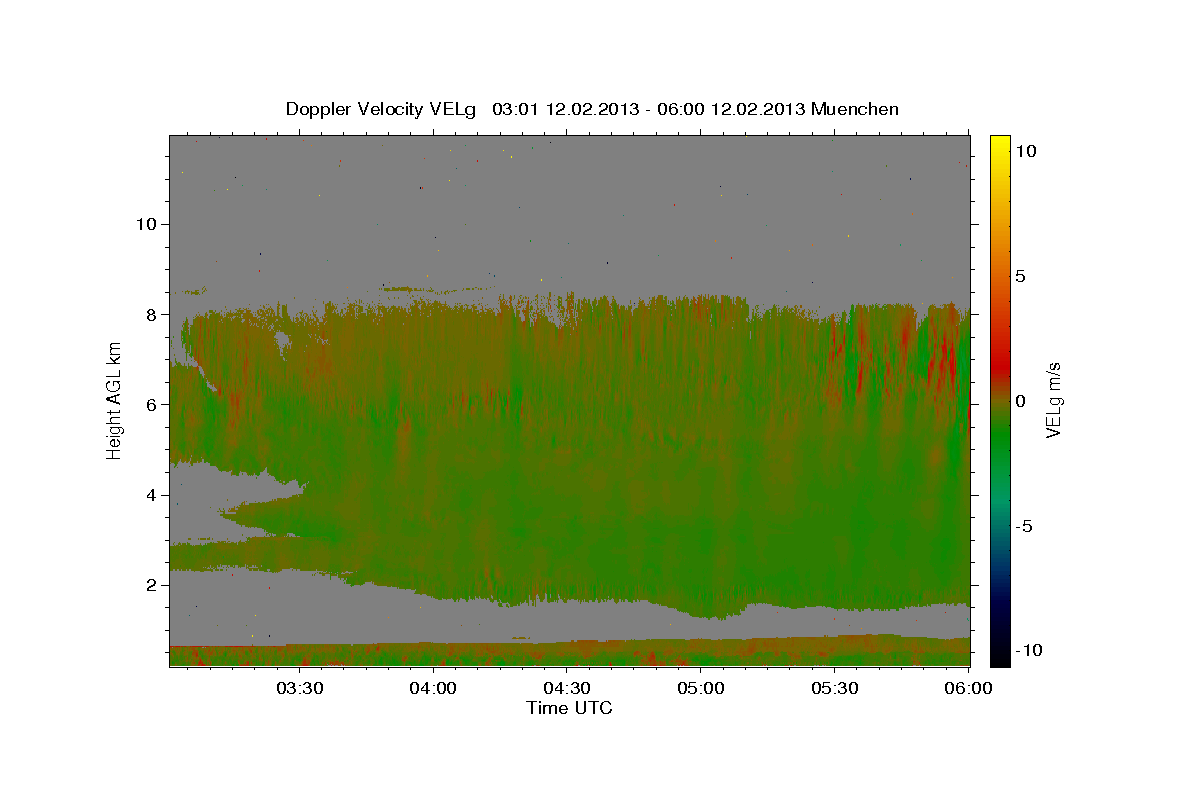
Task: Click the 06:00 time tick label
Action: tap(968, 689)
